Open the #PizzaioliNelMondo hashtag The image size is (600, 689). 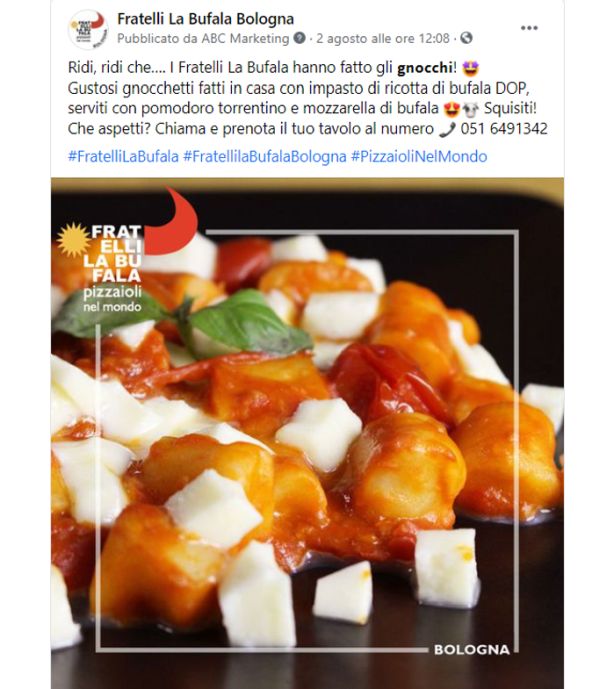point(419,156)
